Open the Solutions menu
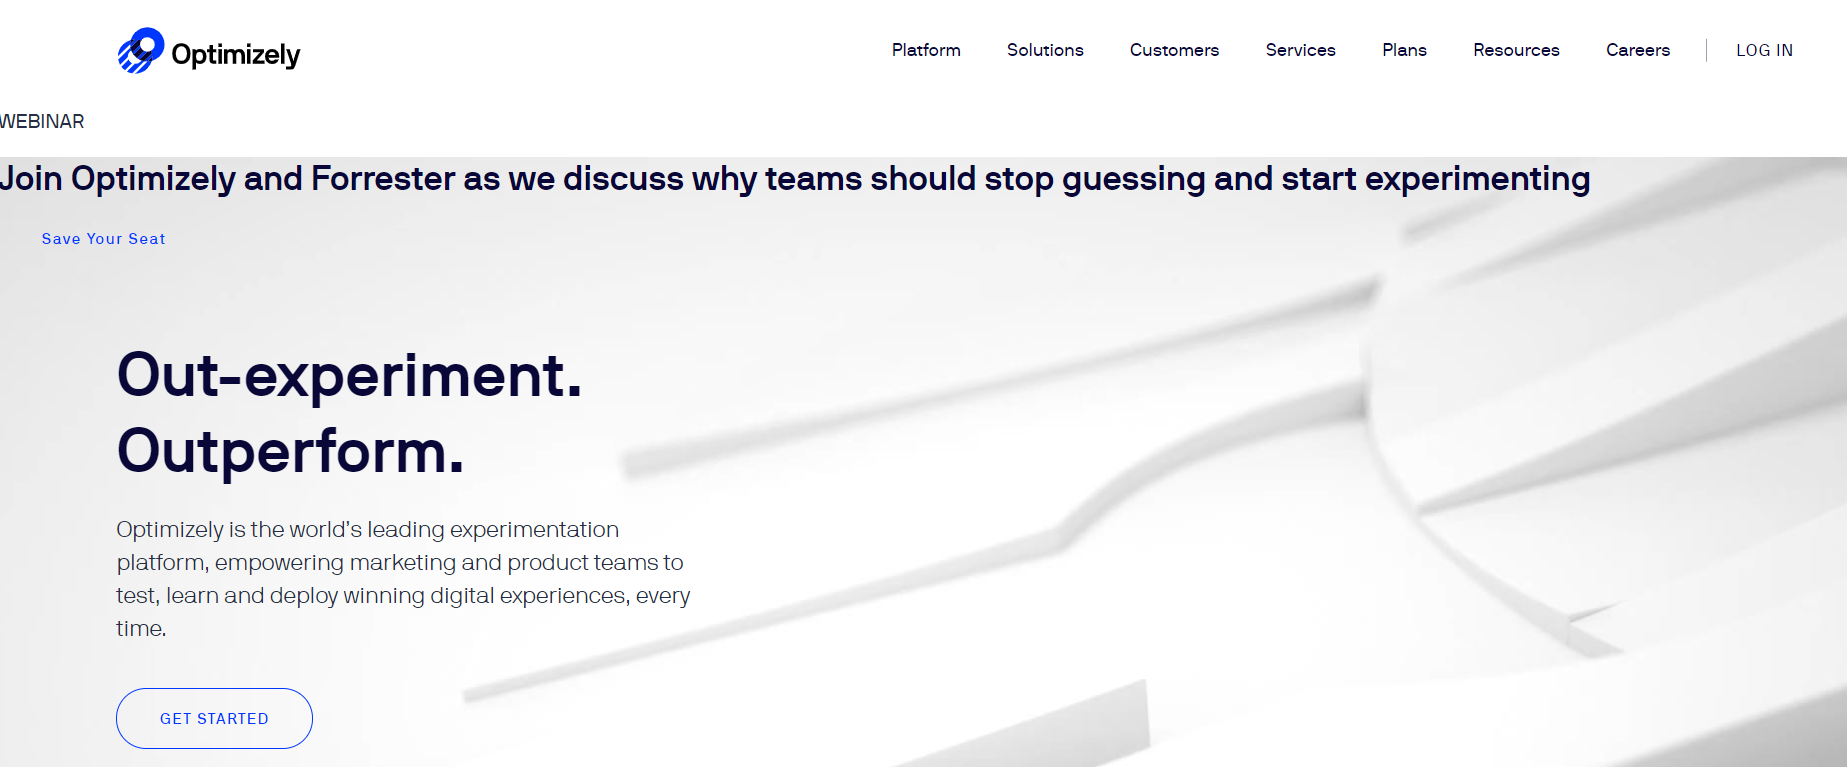Screen dimensions: 1847x767 click(1045, 50)
